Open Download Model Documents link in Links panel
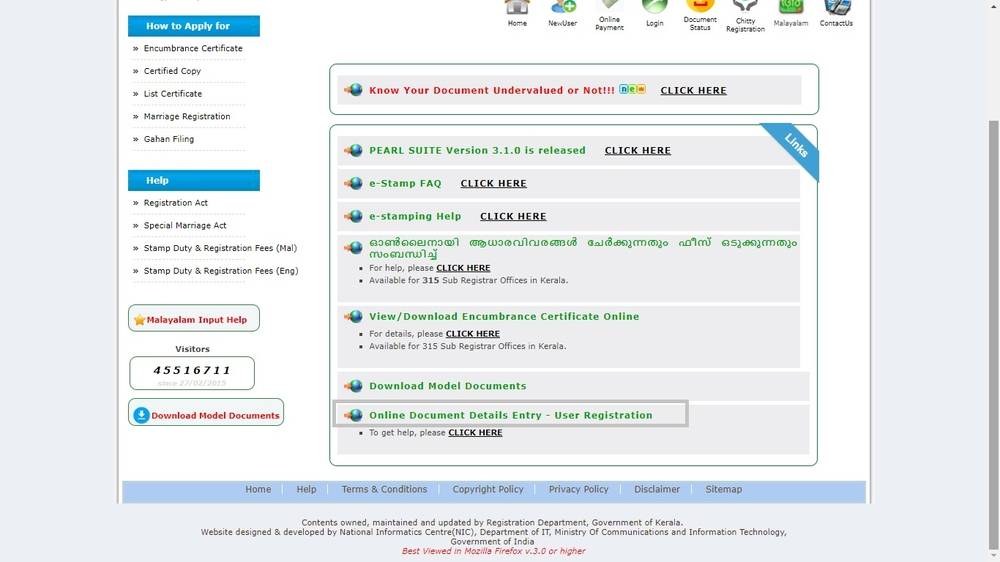The image size is (1000, 562). click(448, 386)
